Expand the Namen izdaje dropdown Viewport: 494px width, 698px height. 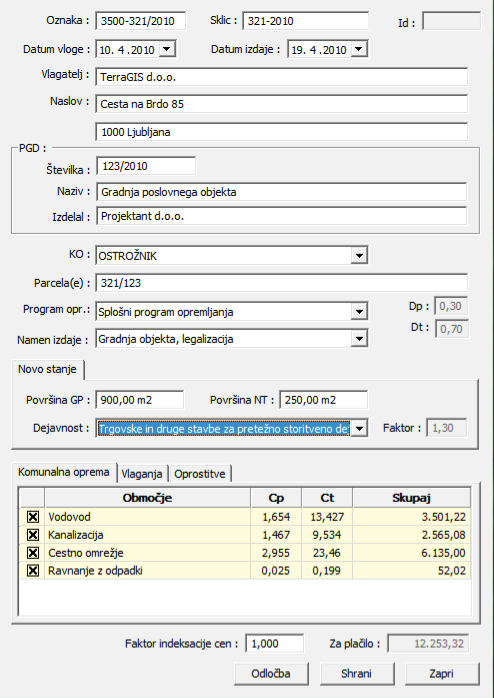click(359, 339)
